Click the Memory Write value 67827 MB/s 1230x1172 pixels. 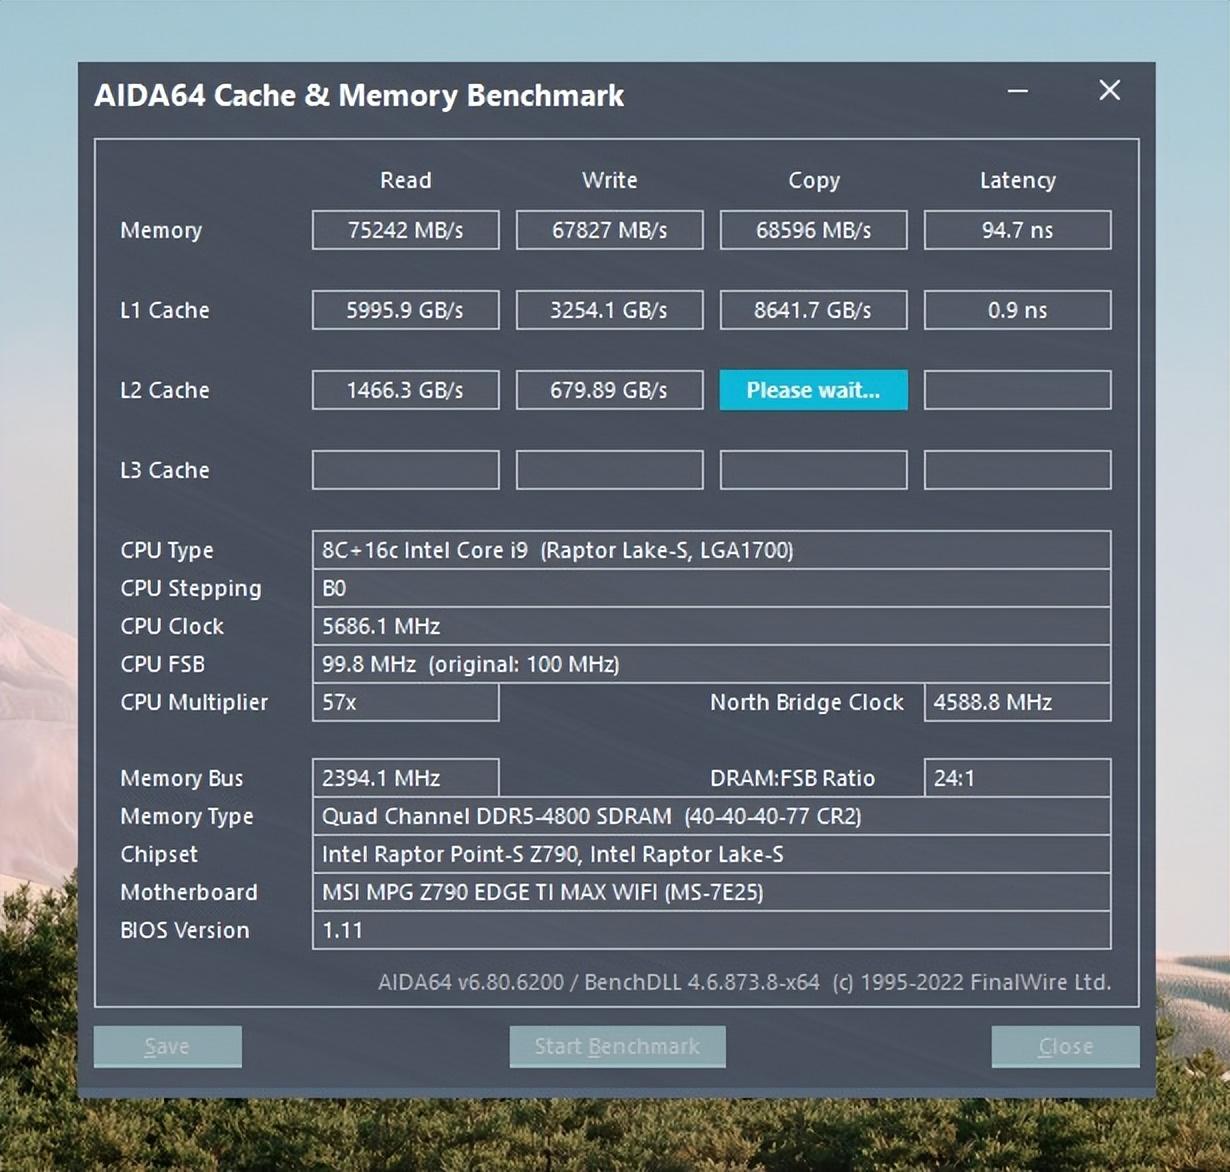[x=610, y=230]
